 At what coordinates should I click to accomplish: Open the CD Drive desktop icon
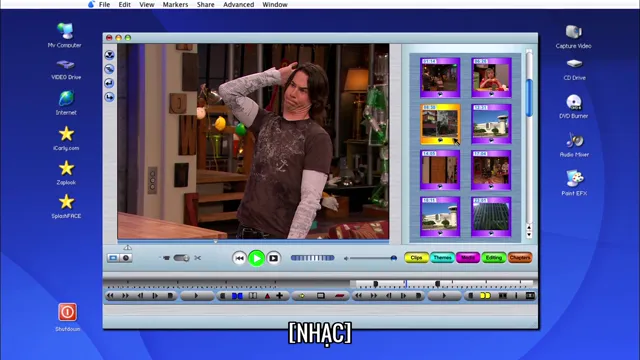(574, 64)
